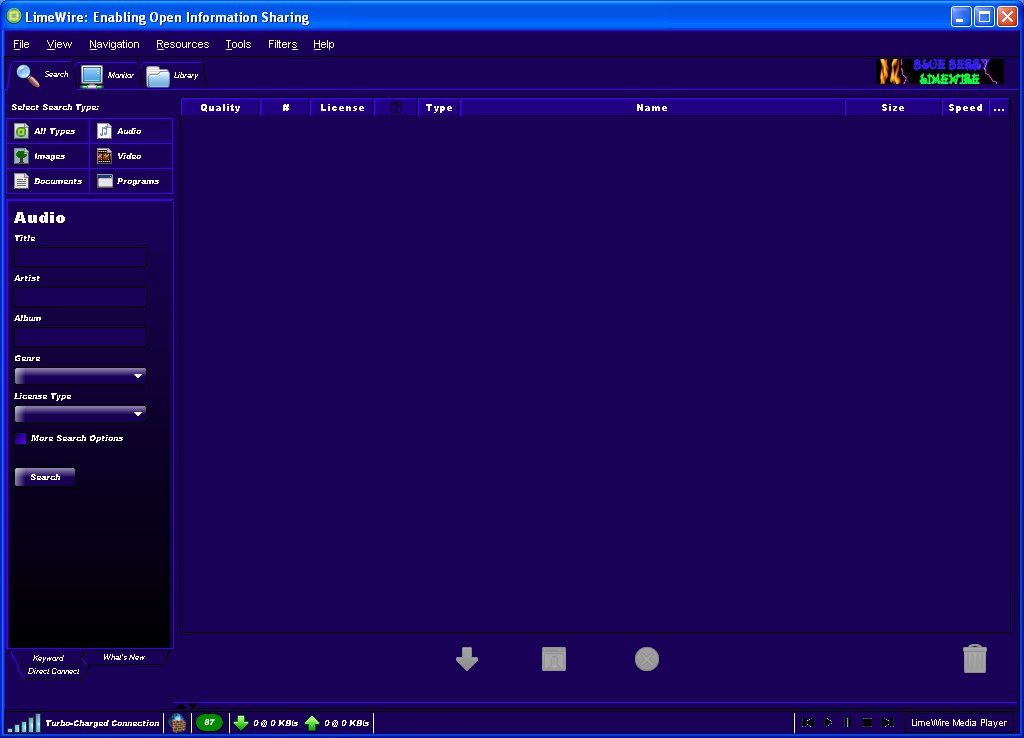Image resolution: width=1024 pixels, height=738 pixels.
Task: Enable More Search Options checkbox
Action: tap(21, 438)
